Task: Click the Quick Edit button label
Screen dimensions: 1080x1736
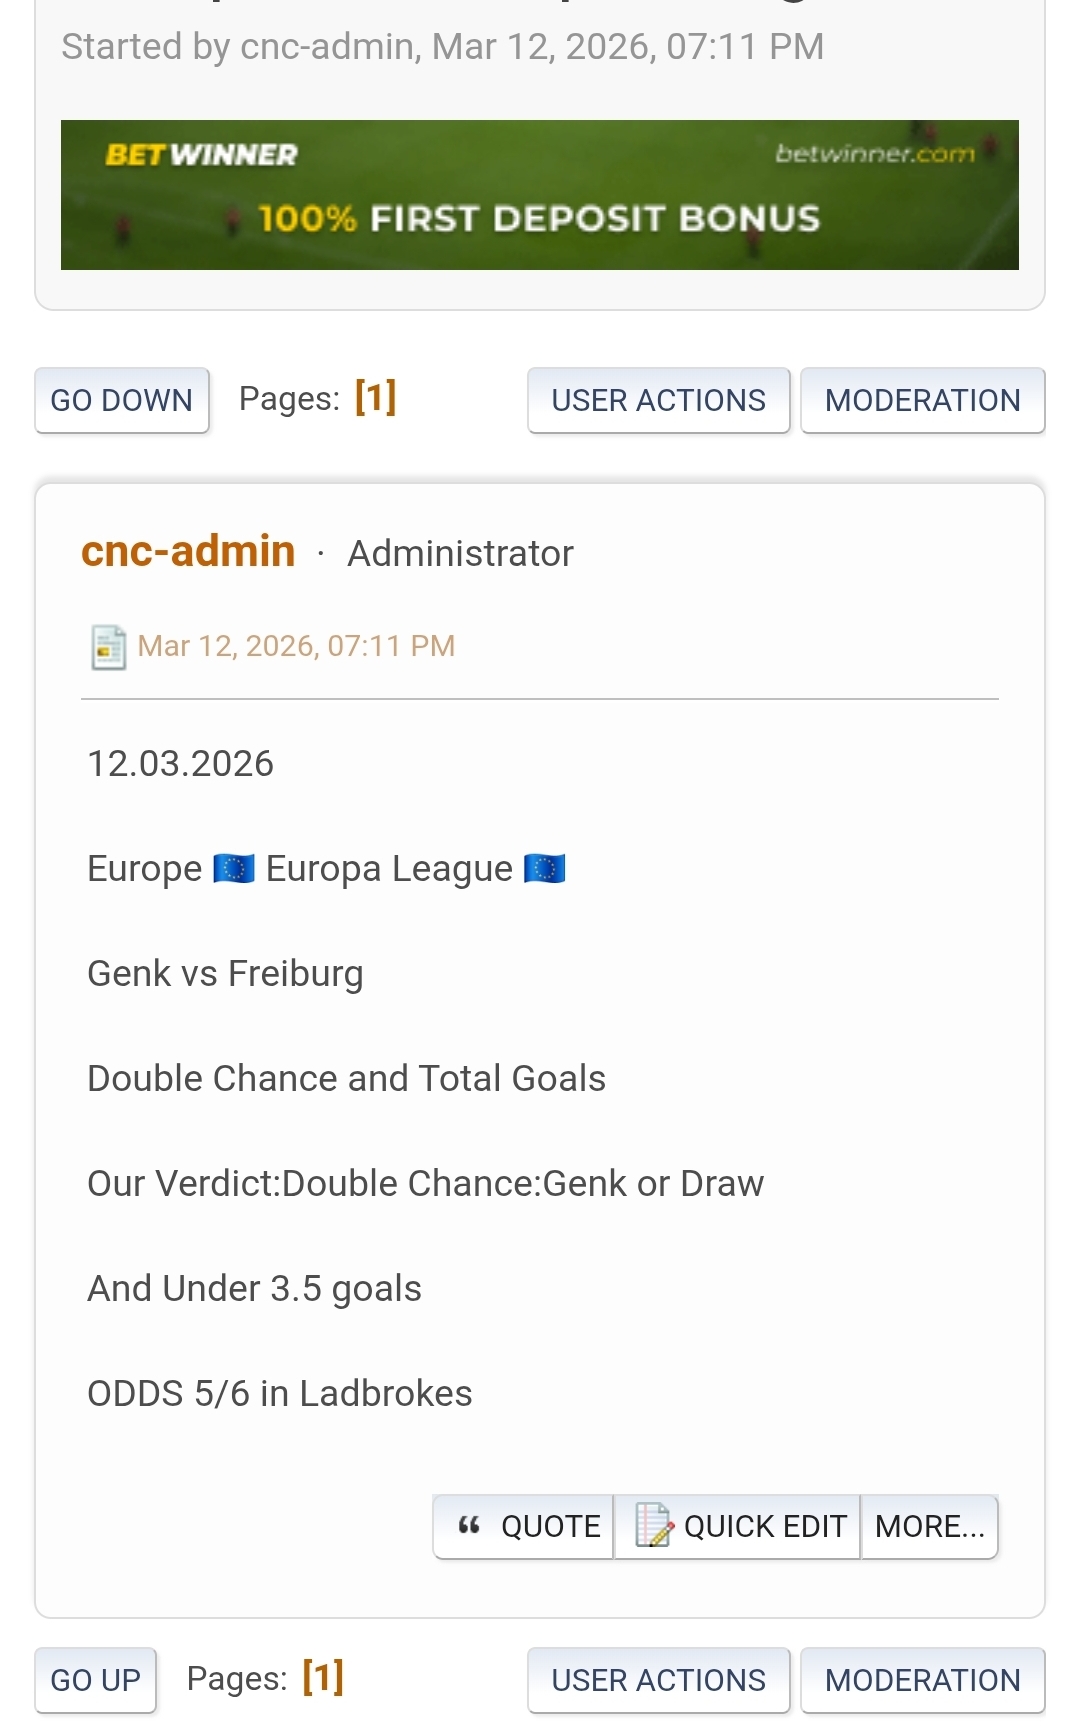Action: pyautogui.click(x=765, y=1526)
